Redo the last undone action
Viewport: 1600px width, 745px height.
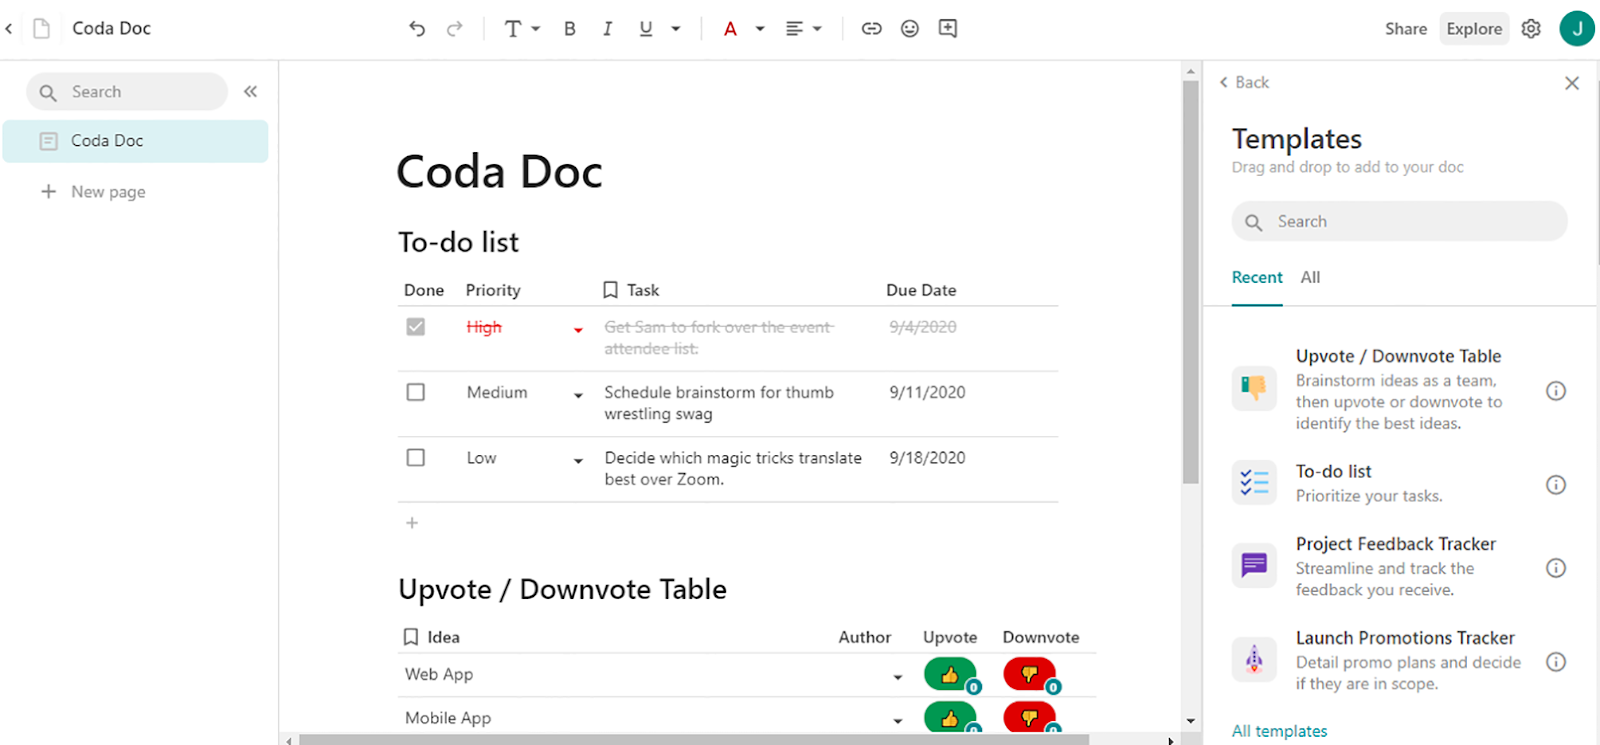coord(455,29)
